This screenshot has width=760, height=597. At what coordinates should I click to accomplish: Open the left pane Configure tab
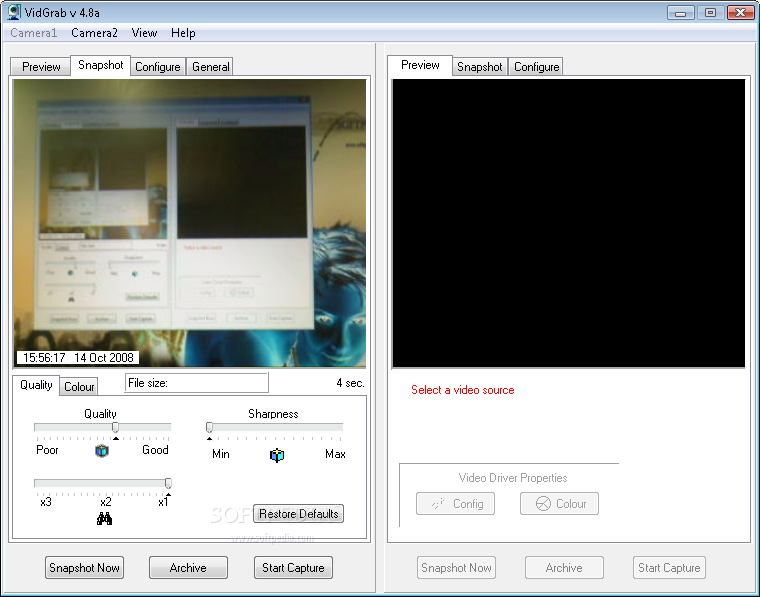158,67
